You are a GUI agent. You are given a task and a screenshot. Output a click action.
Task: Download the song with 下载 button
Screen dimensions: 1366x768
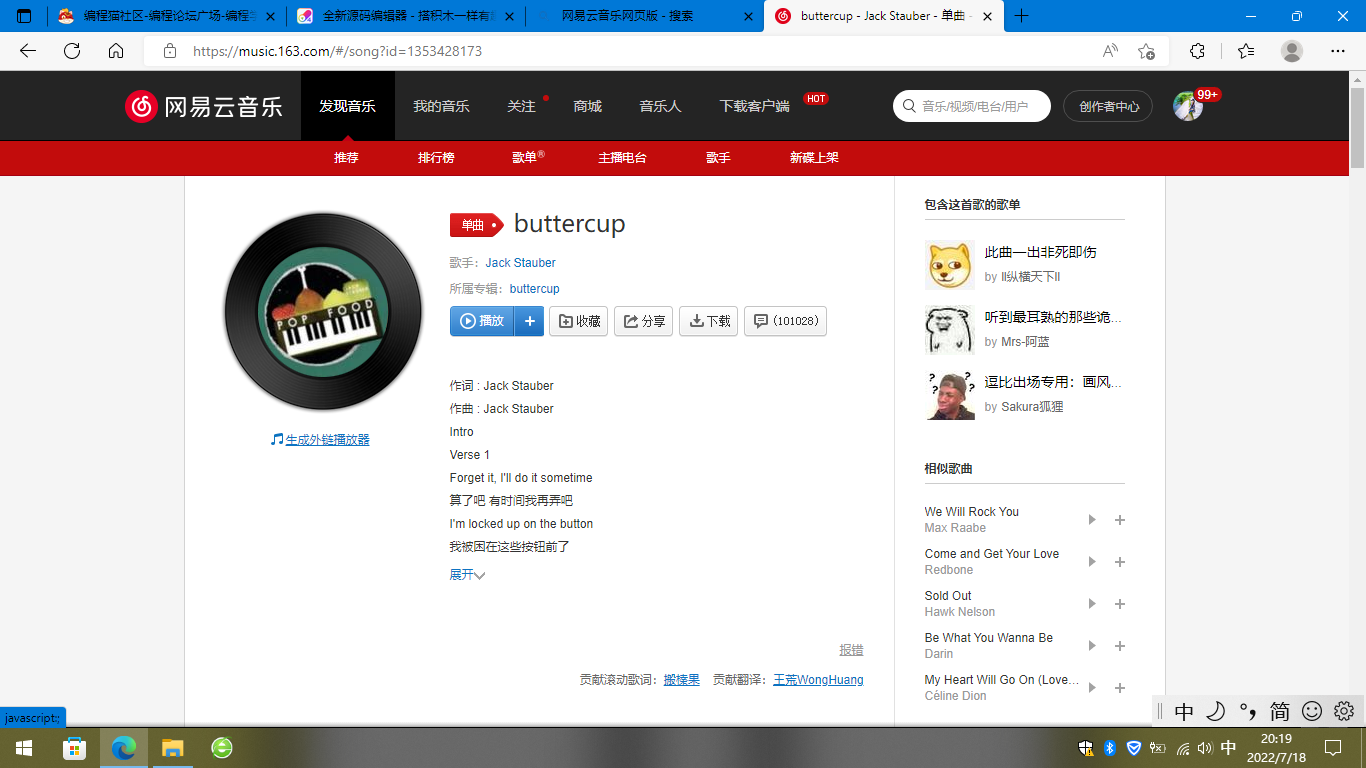coord(709,321)
